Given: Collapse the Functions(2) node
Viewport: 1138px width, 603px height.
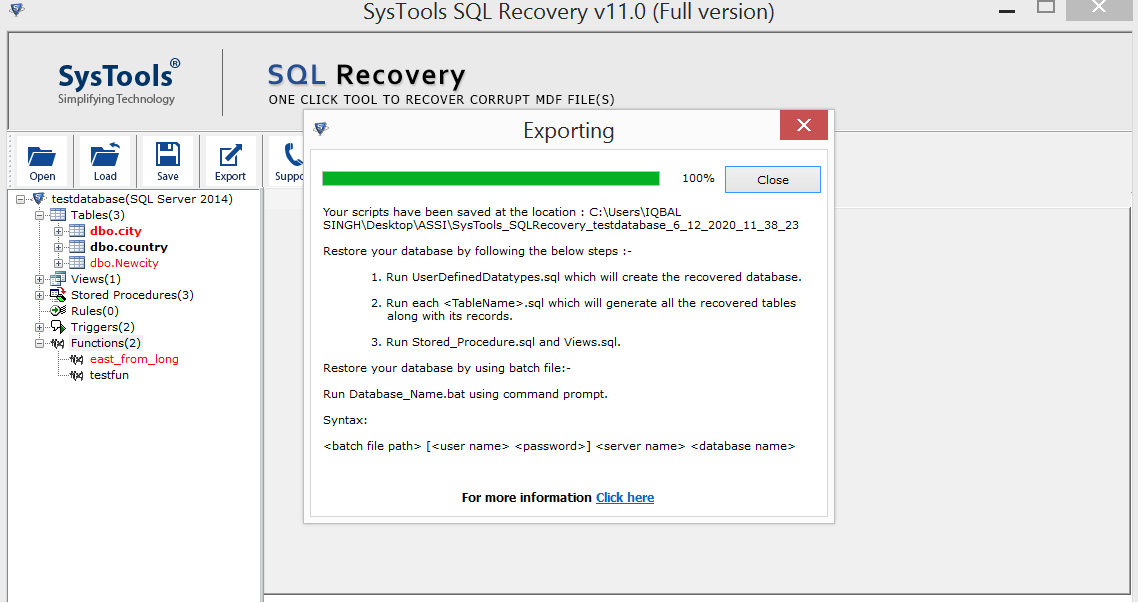Looking at the screenshot, I should [x=40, y=343].
